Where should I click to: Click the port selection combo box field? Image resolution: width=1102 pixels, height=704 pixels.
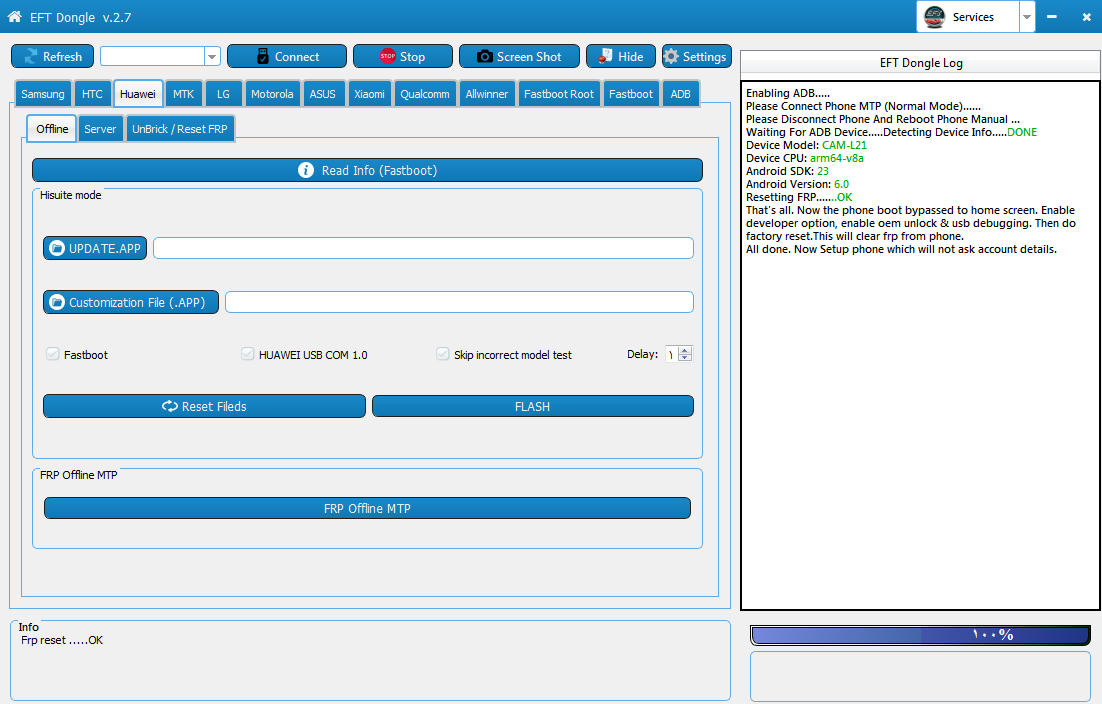coord(153,56)
